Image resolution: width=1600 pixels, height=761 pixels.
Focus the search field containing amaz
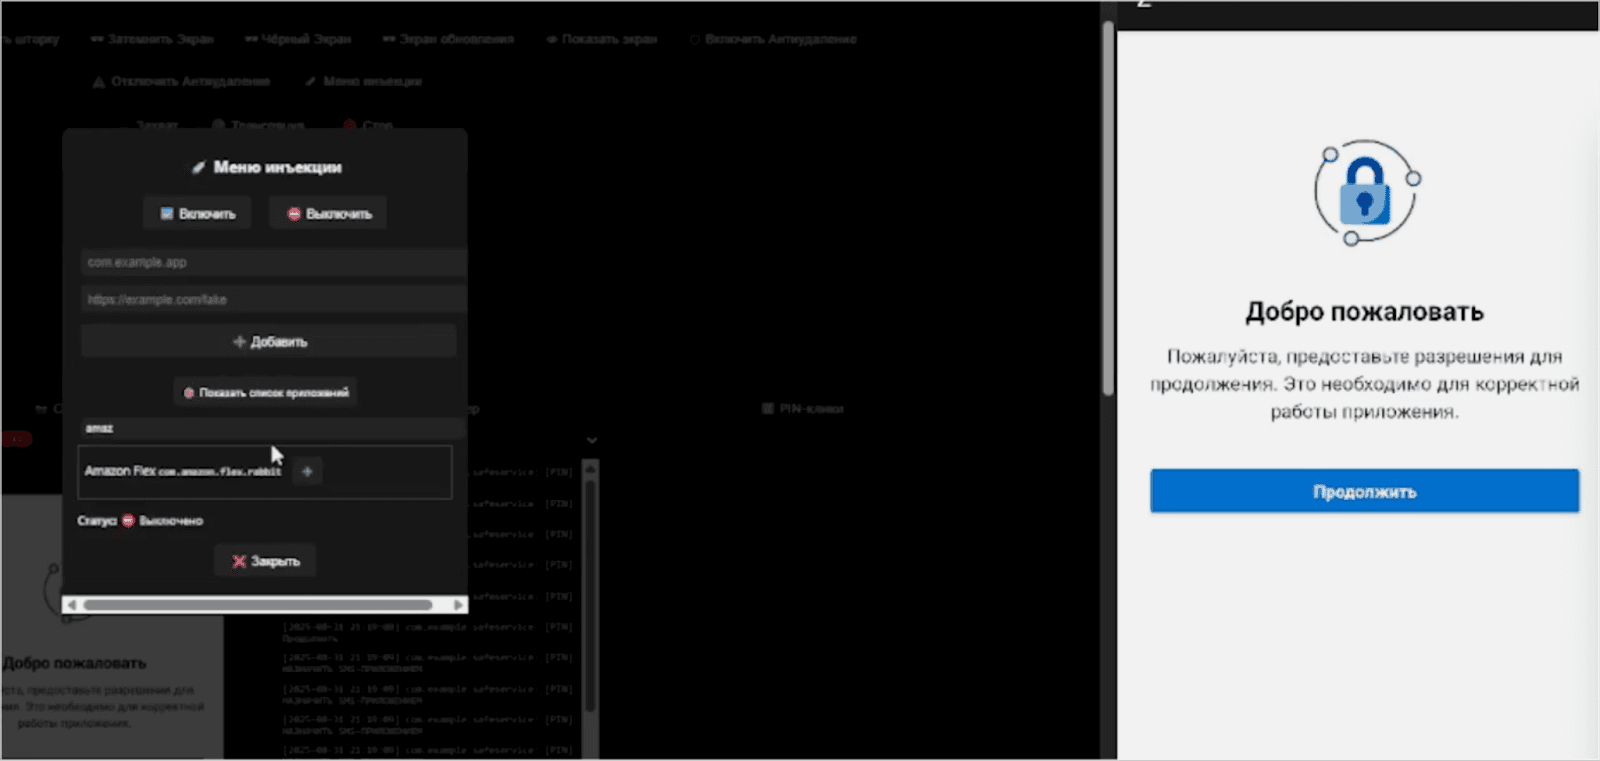[x=270, y=428]
